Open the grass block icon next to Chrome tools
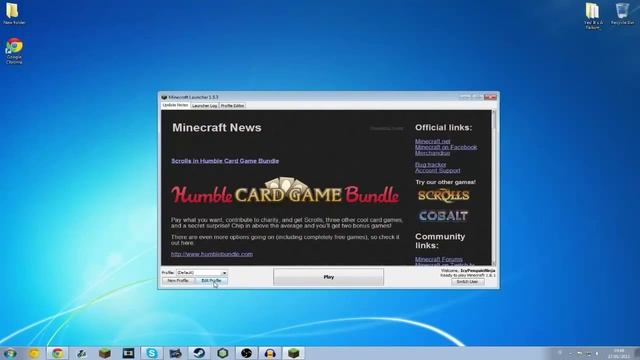This screenshot has width=640, height=360. click(x=104, y=353)
